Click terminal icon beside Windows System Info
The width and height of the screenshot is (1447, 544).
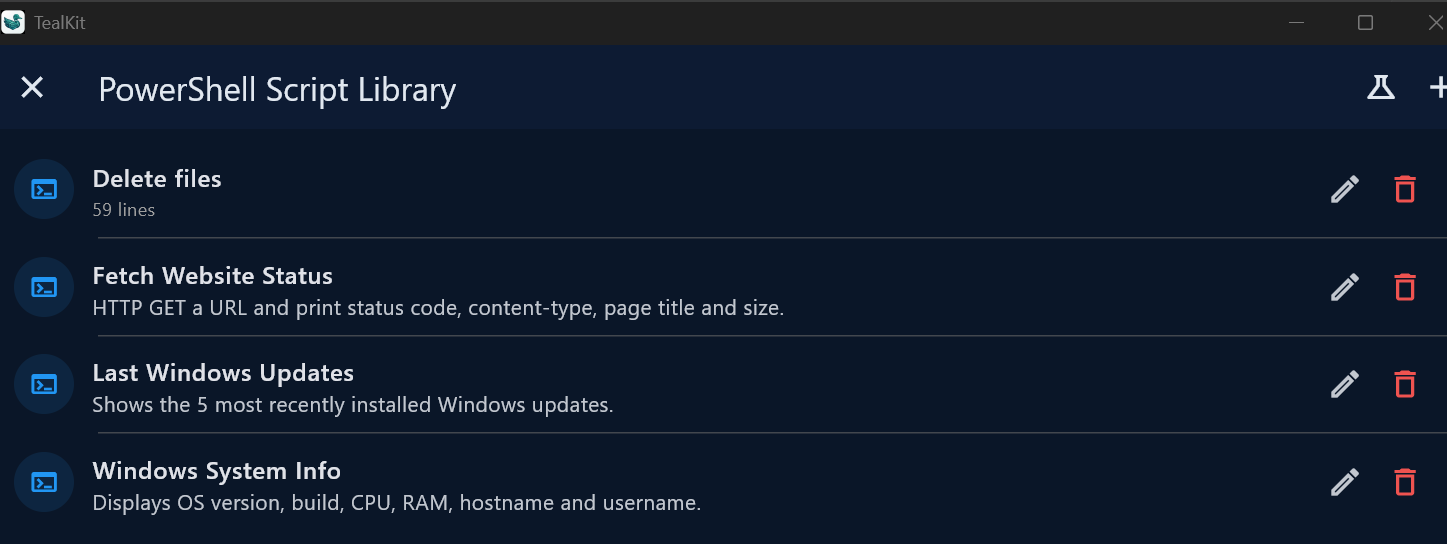[x=44, y=482]
